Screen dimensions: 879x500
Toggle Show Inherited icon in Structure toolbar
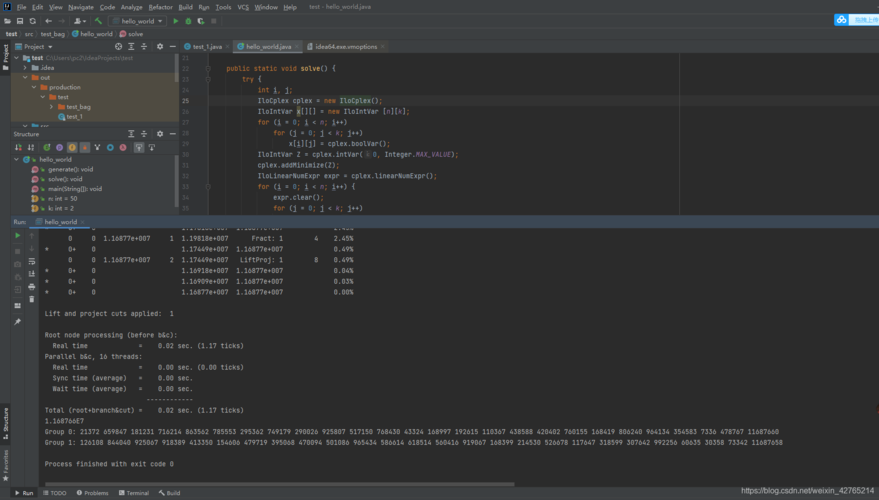(x=98, y=147)
